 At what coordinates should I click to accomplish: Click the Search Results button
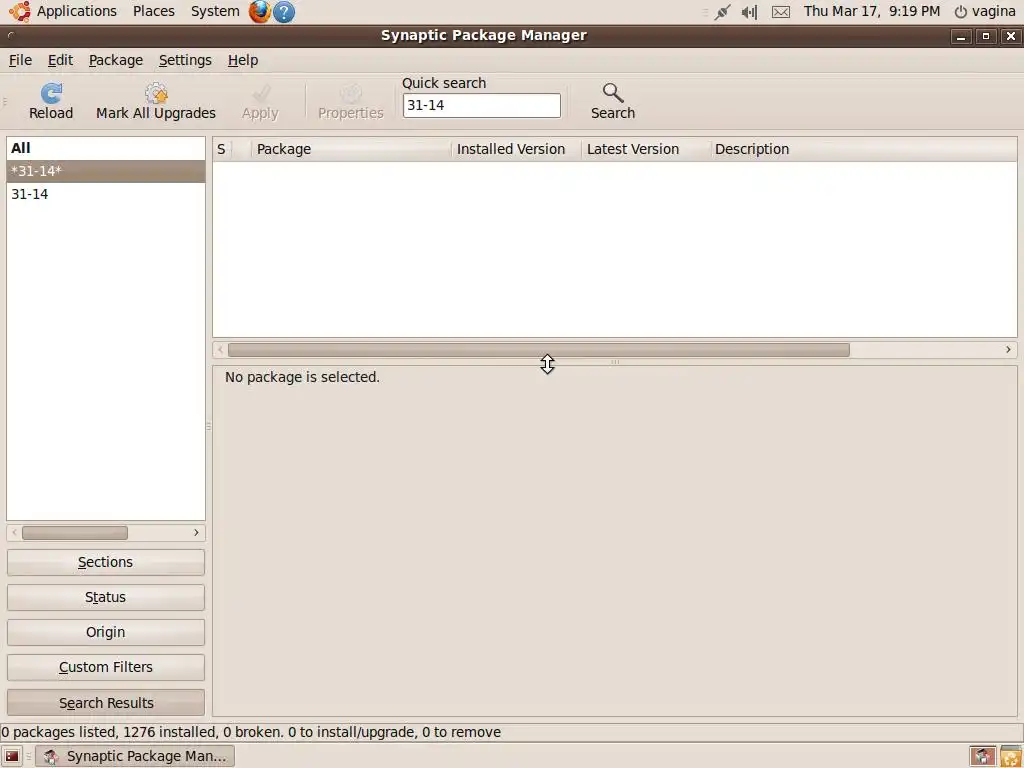pyautogui.click(x=106, y=703)
